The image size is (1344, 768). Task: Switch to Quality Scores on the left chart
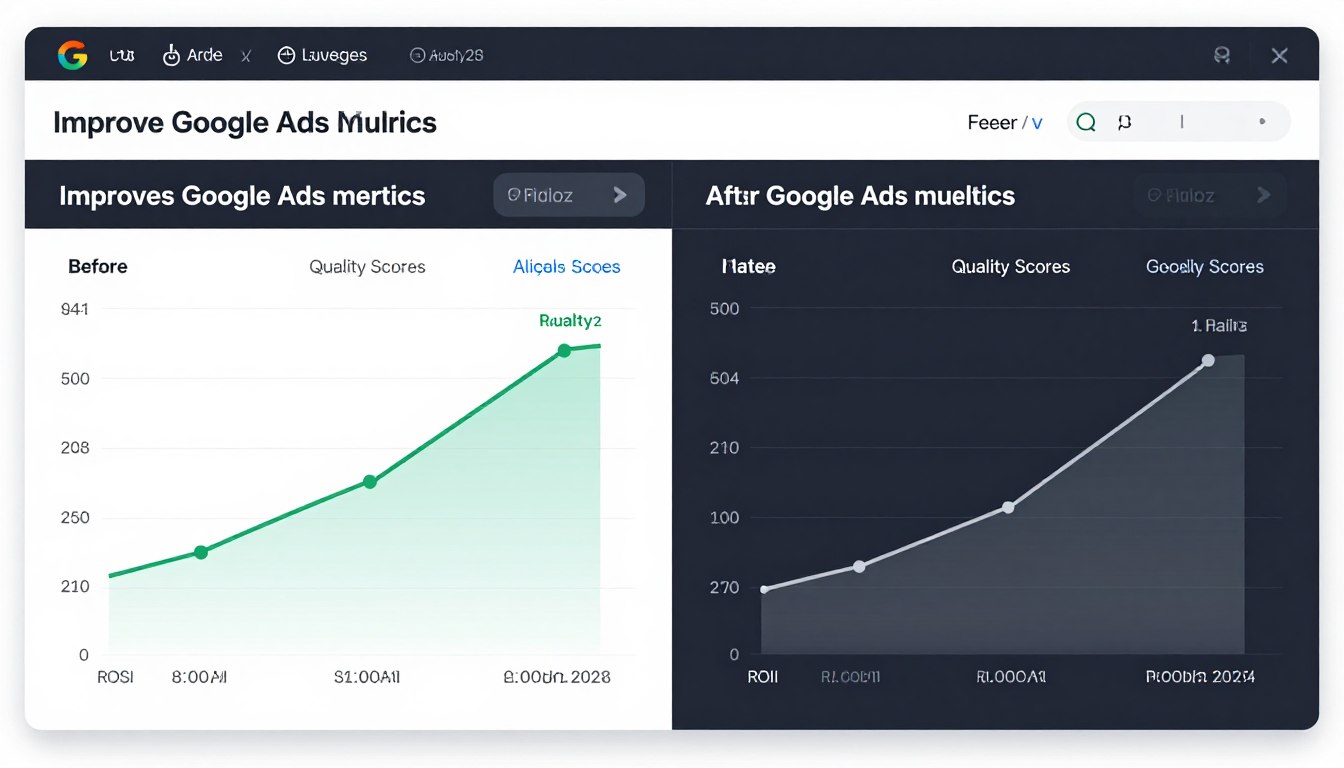pyautogui.click(x=367, y=267)
